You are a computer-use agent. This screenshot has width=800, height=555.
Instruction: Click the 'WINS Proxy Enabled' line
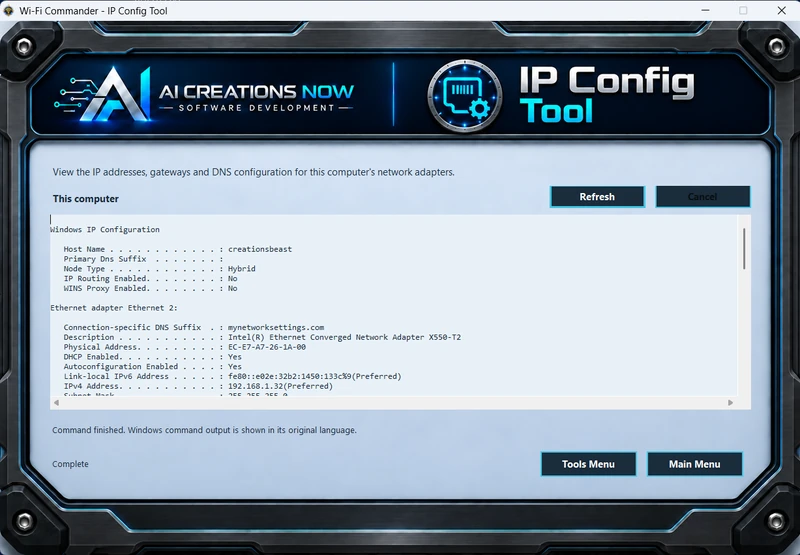[x=151, y=288]
